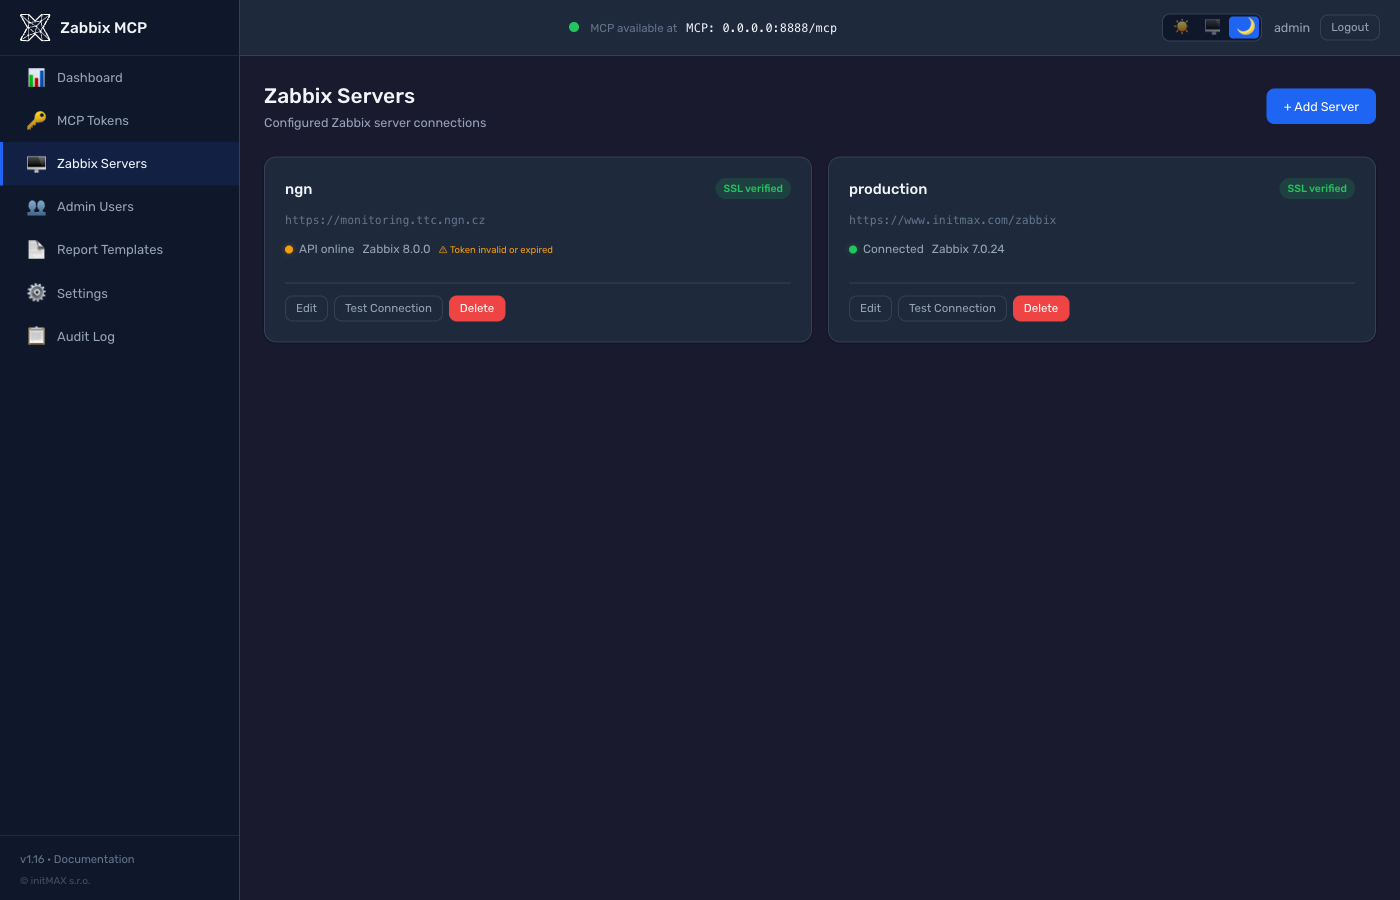Click the Add Server button

[1320, 106]
